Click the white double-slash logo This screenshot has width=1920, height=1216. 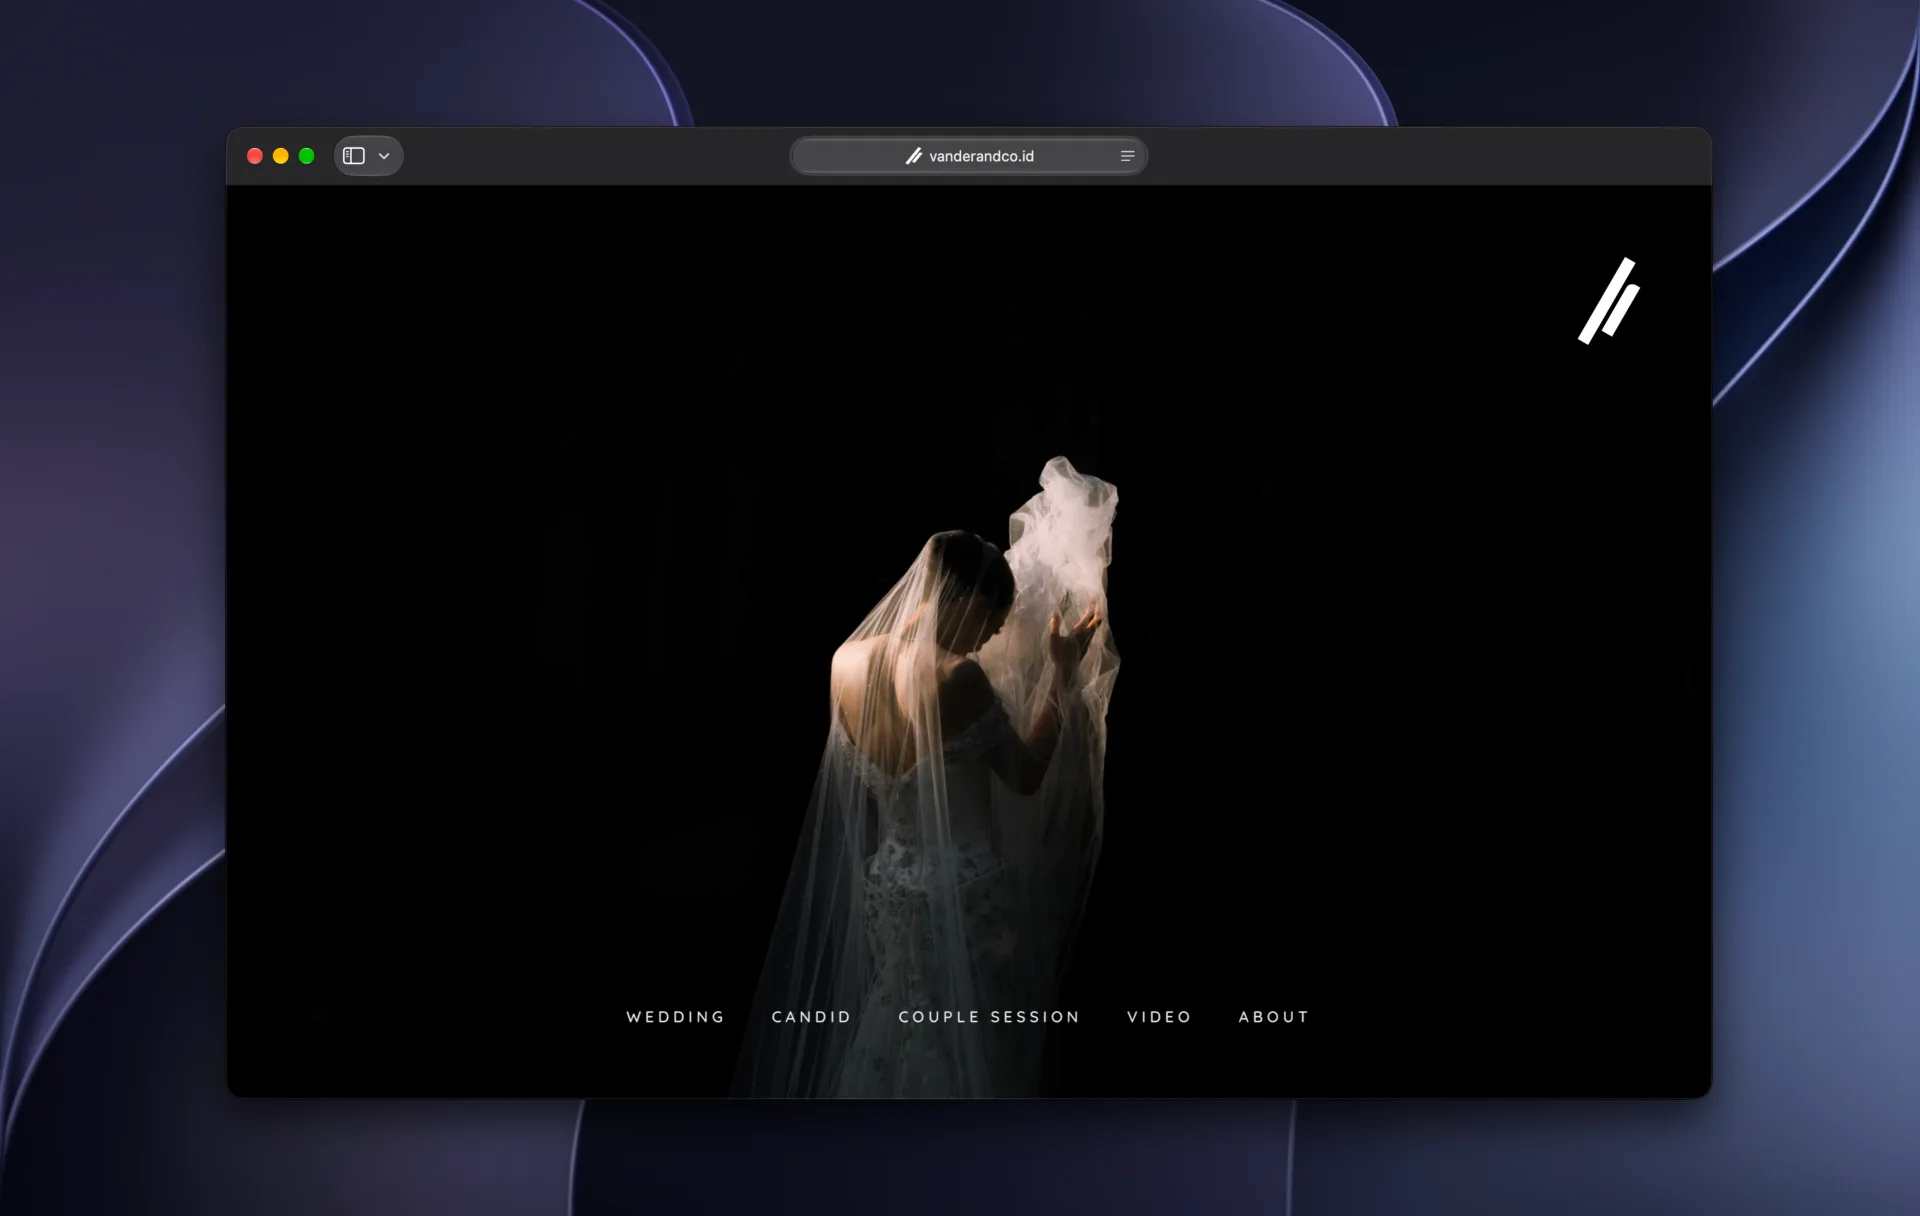tap(1609, 301)
